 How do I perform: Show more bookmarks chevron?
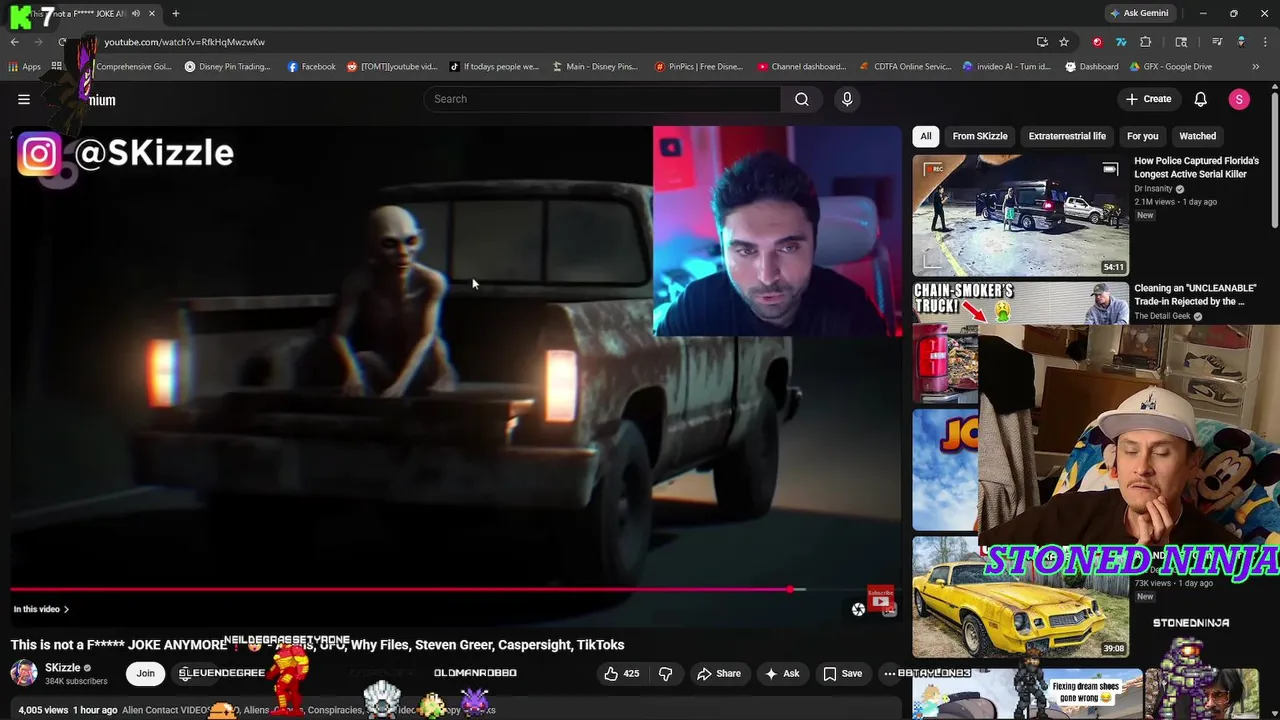coord(1256,67)
